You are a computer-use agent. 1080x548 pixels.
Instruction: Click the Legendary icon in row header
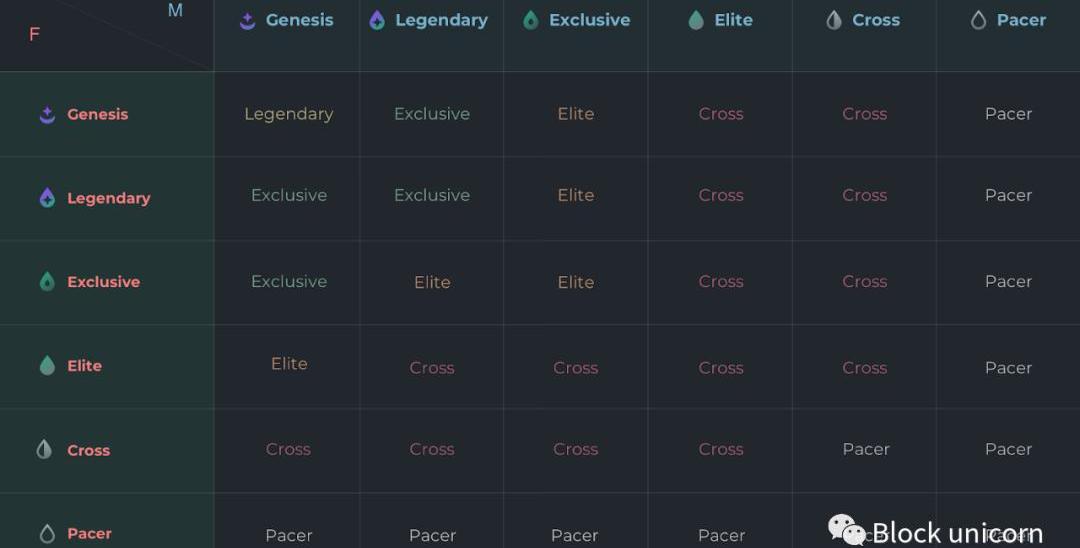(x=47, y=198)
